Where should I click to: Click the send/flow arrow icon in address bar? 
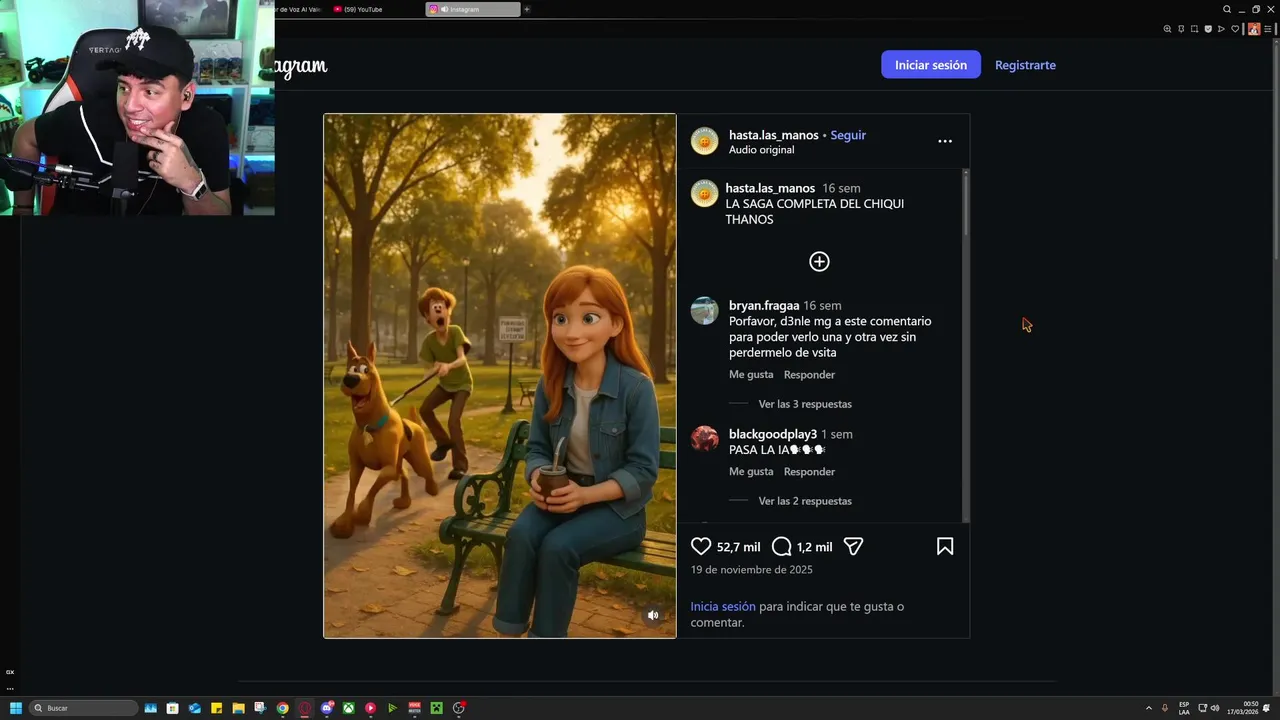tap(1221, 29)
